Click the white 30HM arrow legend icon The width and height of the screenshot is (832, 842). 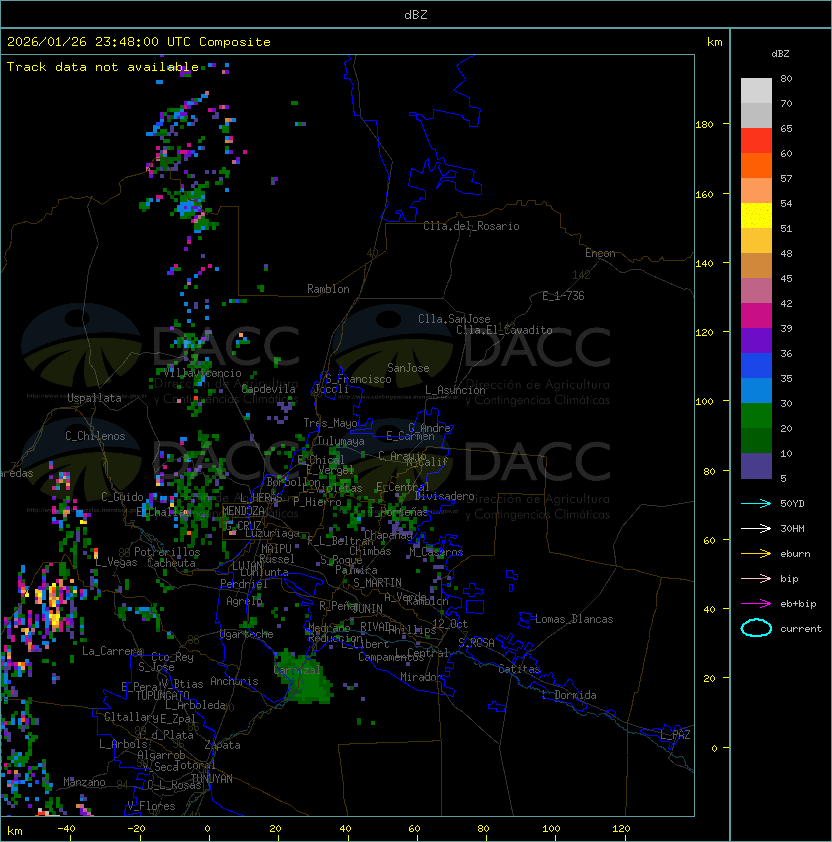click(x=756, y=528)
